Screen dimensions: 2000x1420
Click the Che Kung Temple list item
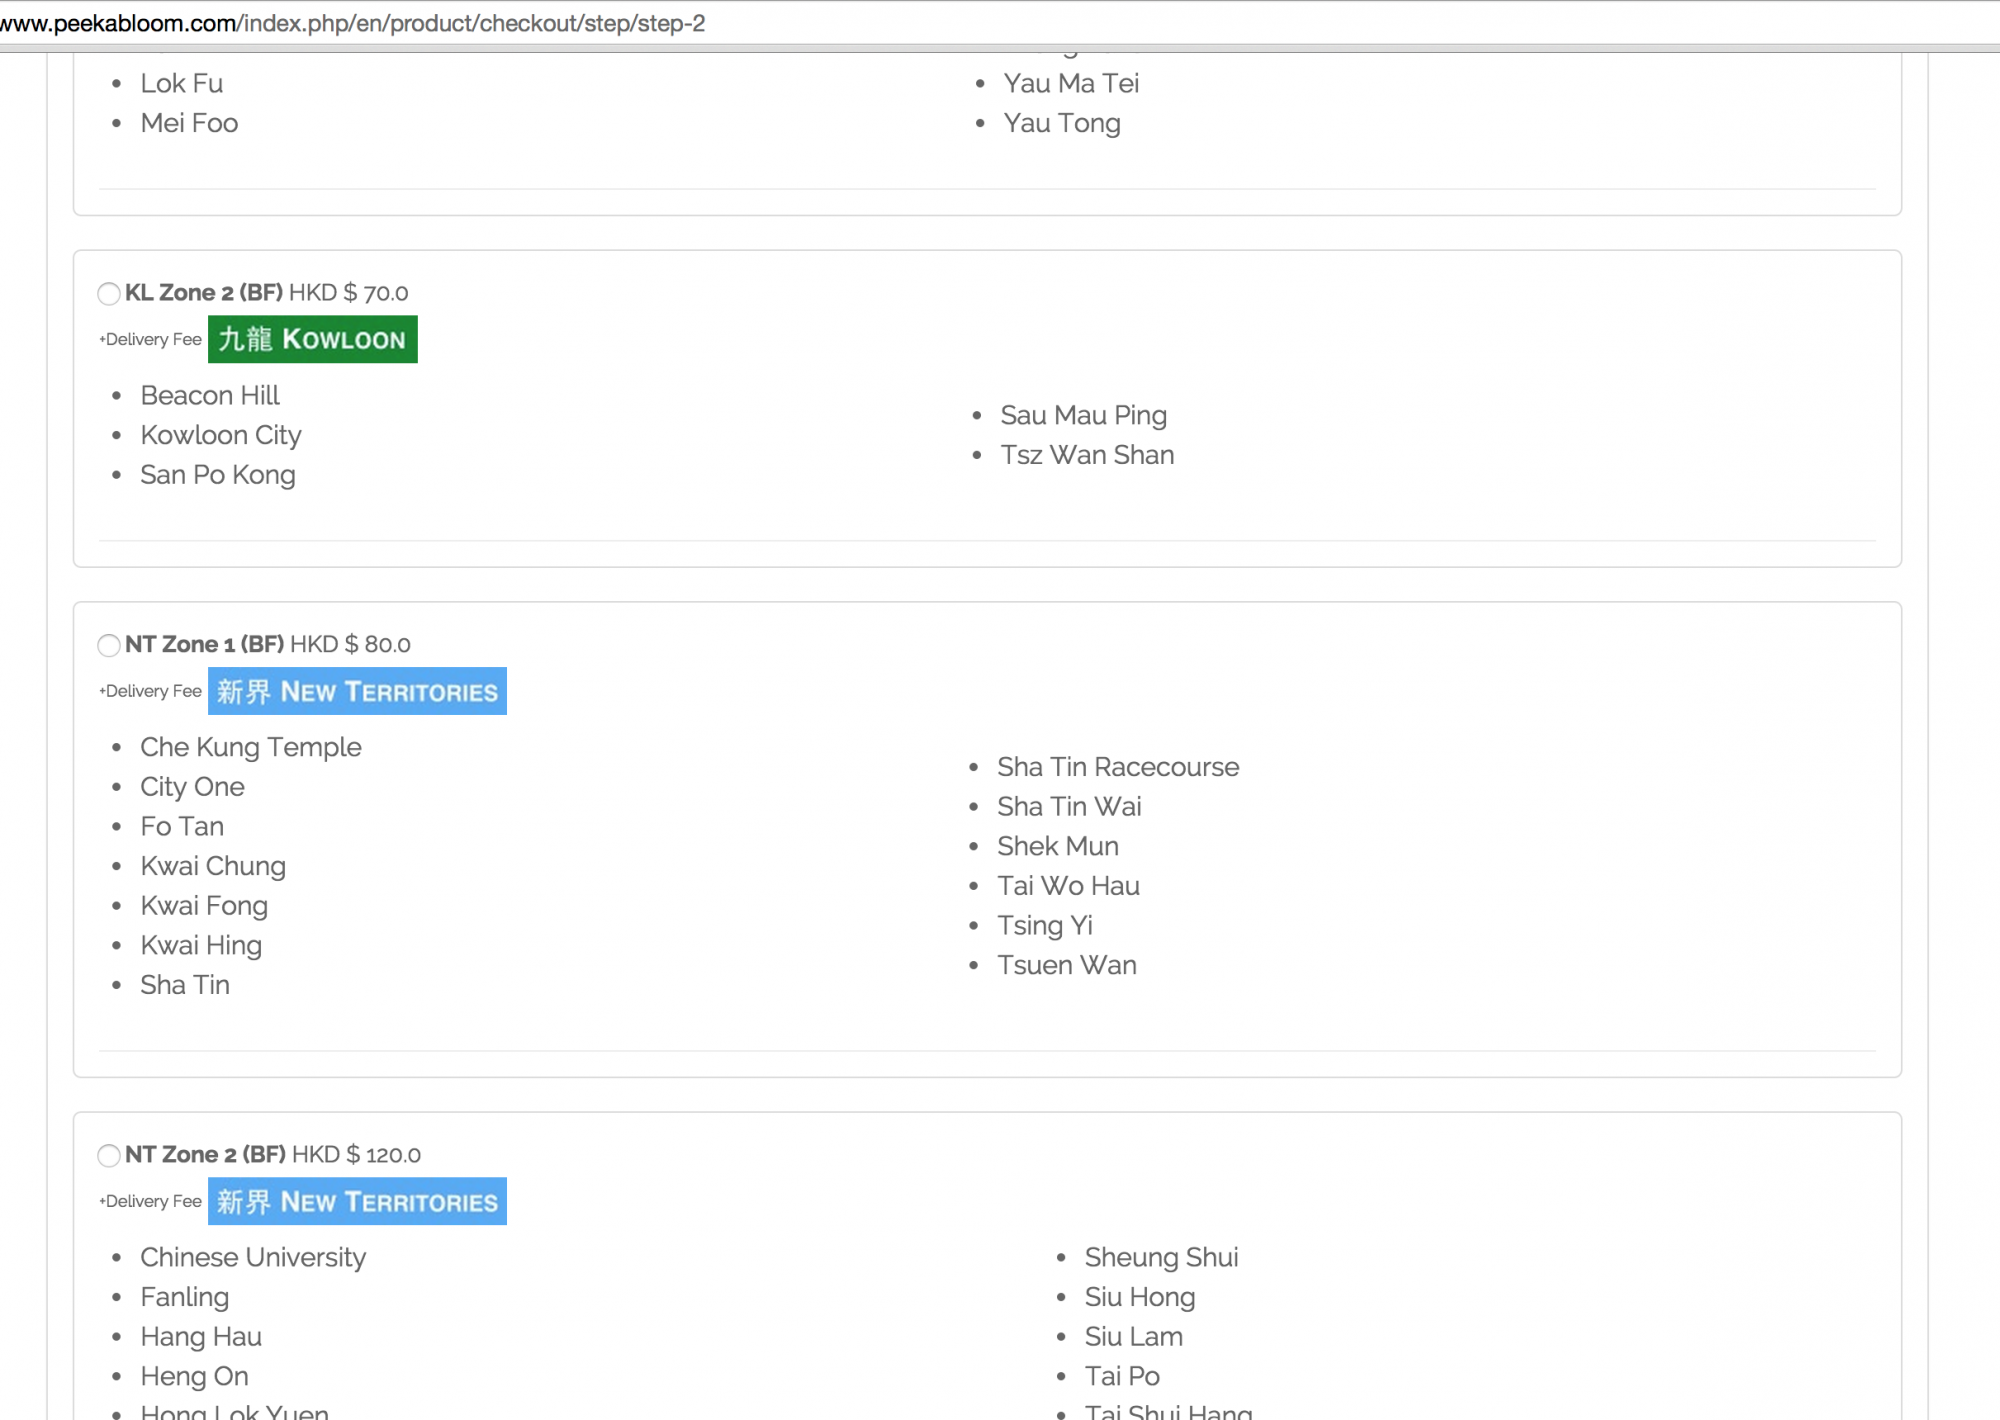[250, 747]
